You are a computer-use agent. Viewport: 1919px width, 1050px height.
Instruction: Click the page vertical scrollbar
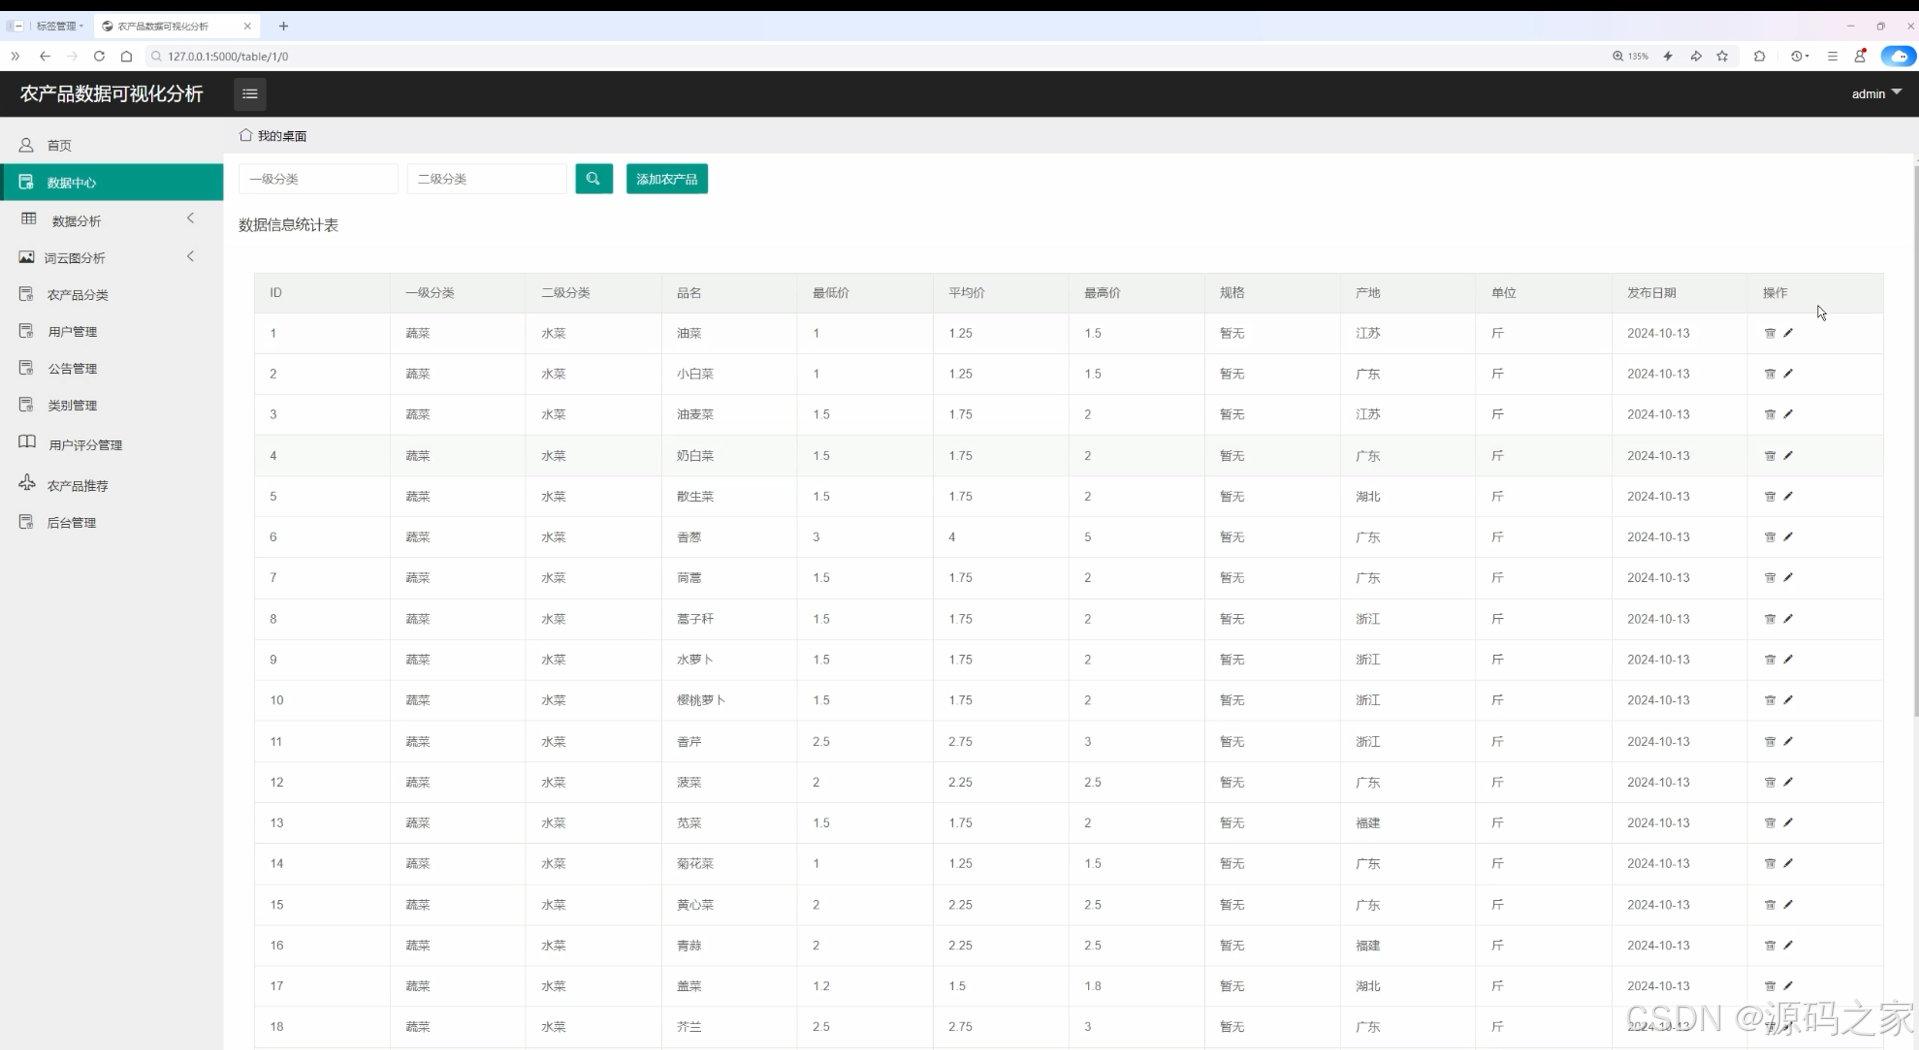click(1915, 440)
